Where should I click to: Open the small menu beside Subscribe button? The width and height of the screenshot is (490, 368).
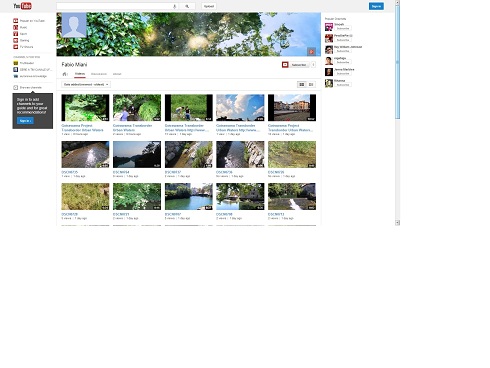click(x=313, y=65)
